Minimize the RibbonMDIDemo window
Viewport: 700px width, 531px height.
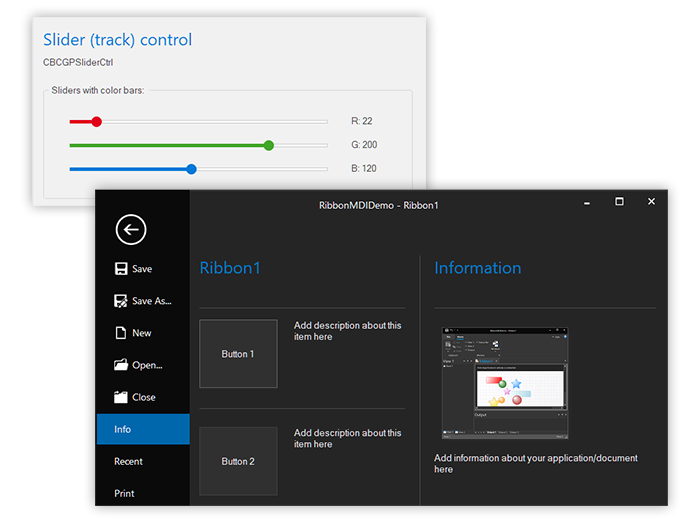(x=587, y=202)
